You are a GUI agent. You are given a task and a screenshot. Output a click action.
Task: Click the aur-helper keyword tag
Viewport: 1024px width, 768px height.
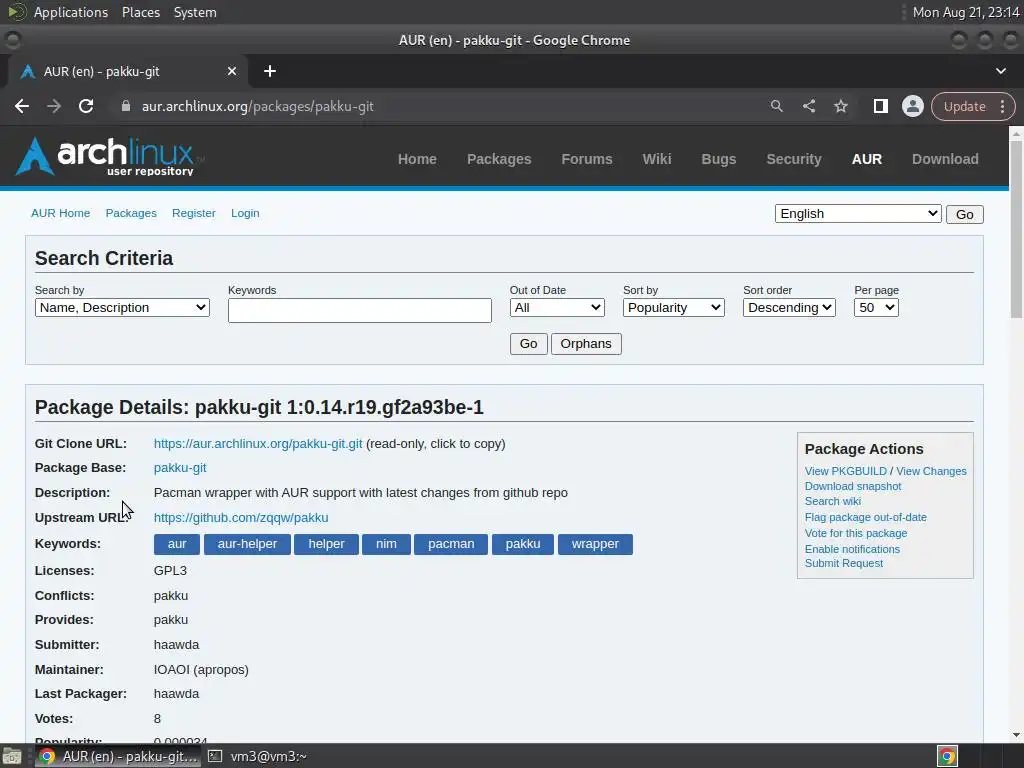(247, 544)
